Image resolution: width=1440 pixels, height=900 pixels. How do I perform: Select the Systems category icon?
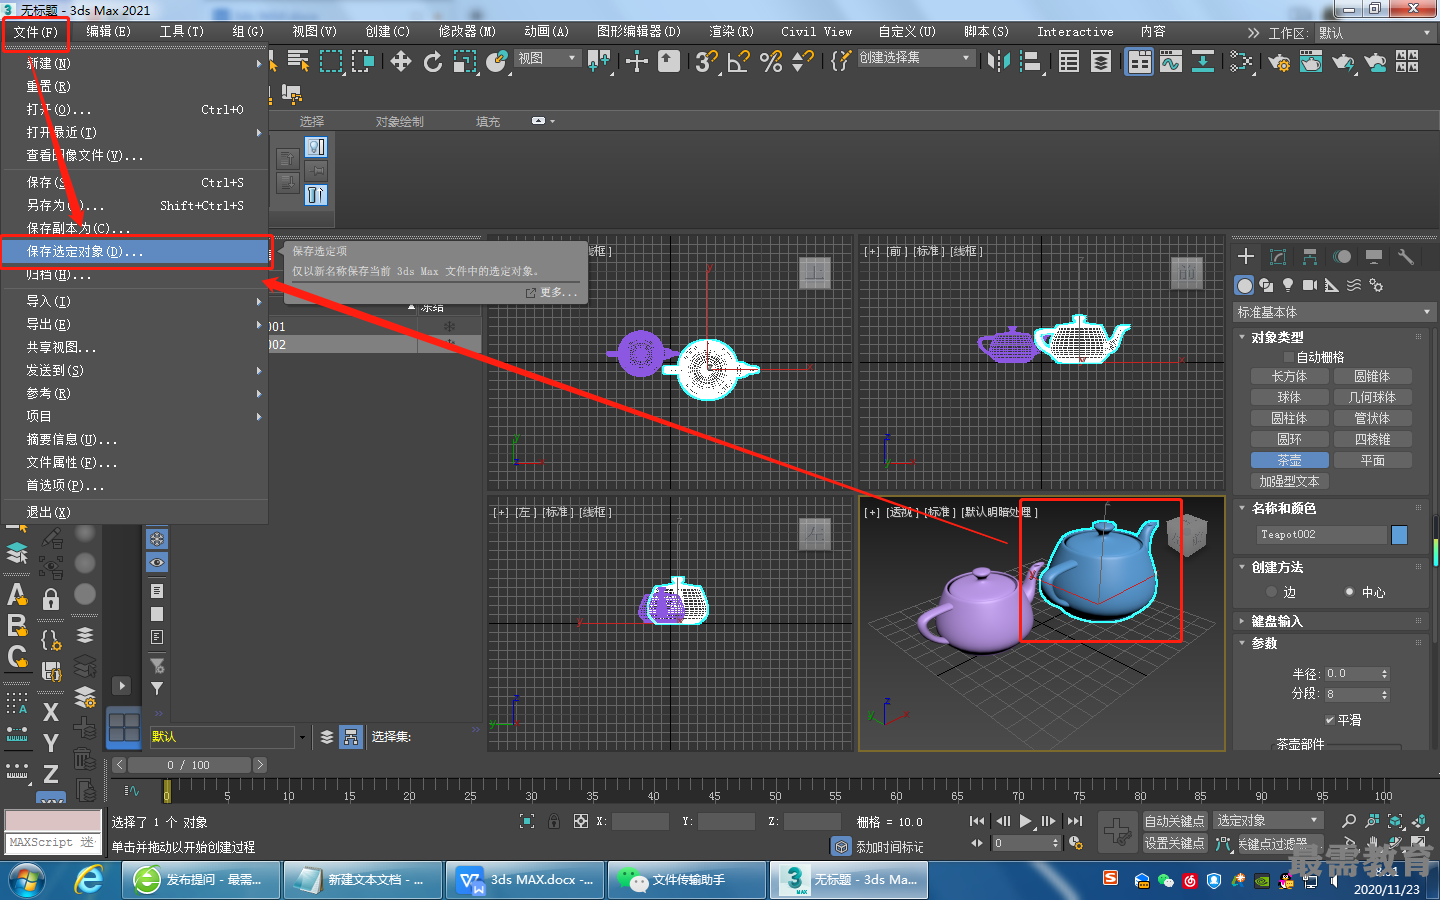point(1376,285)
